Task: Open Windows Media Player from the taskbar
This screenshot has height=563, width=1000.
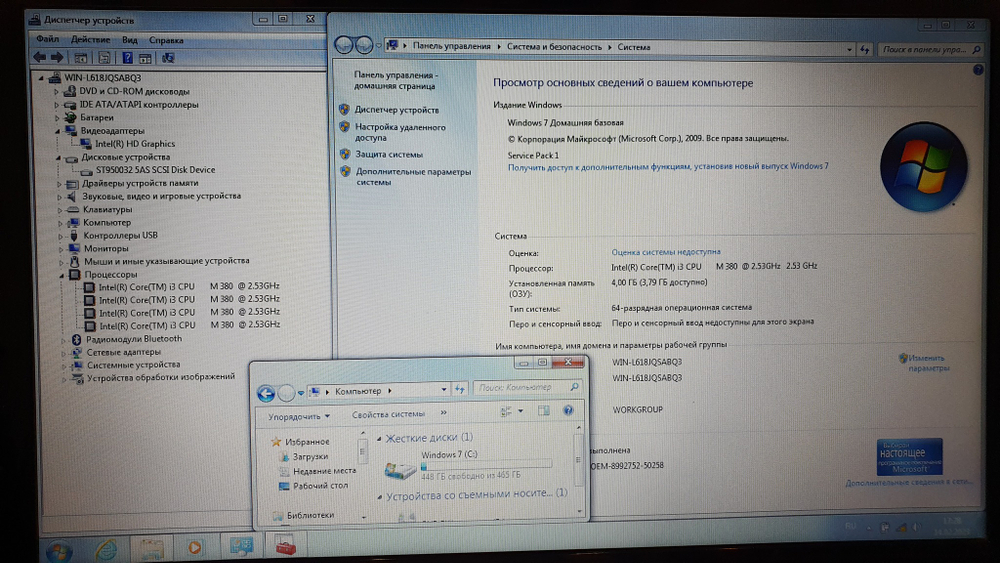Action: tap(195, 547)
